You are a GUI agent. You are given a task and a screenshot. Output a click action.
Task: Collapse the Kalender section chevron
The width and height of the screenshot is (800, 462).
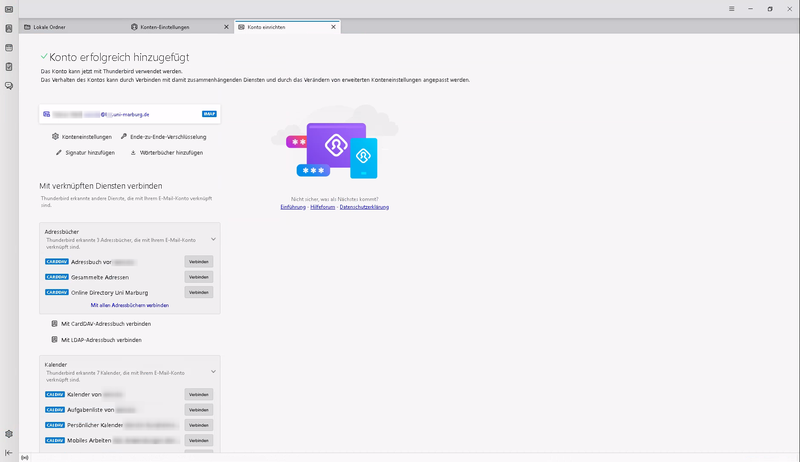213,374
